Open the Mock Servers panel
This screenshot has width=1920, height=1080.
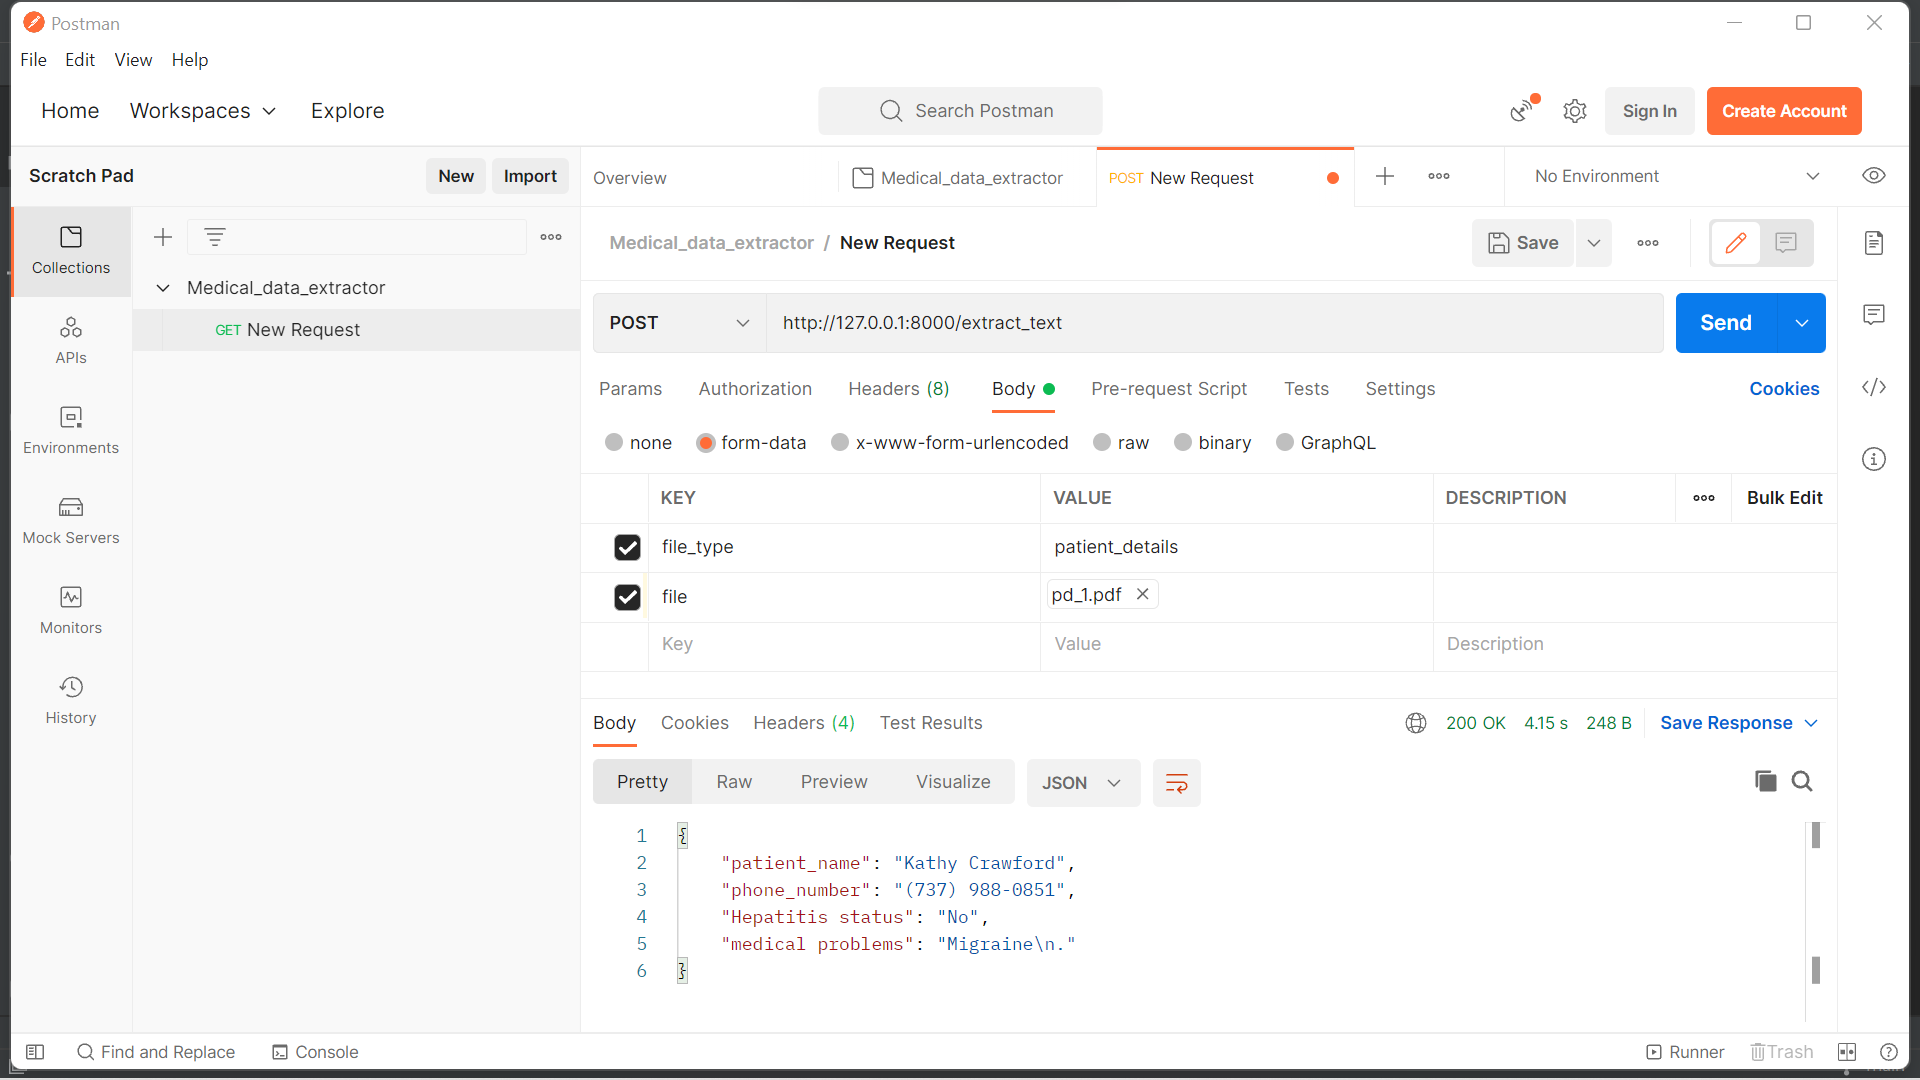pos(70,520)
